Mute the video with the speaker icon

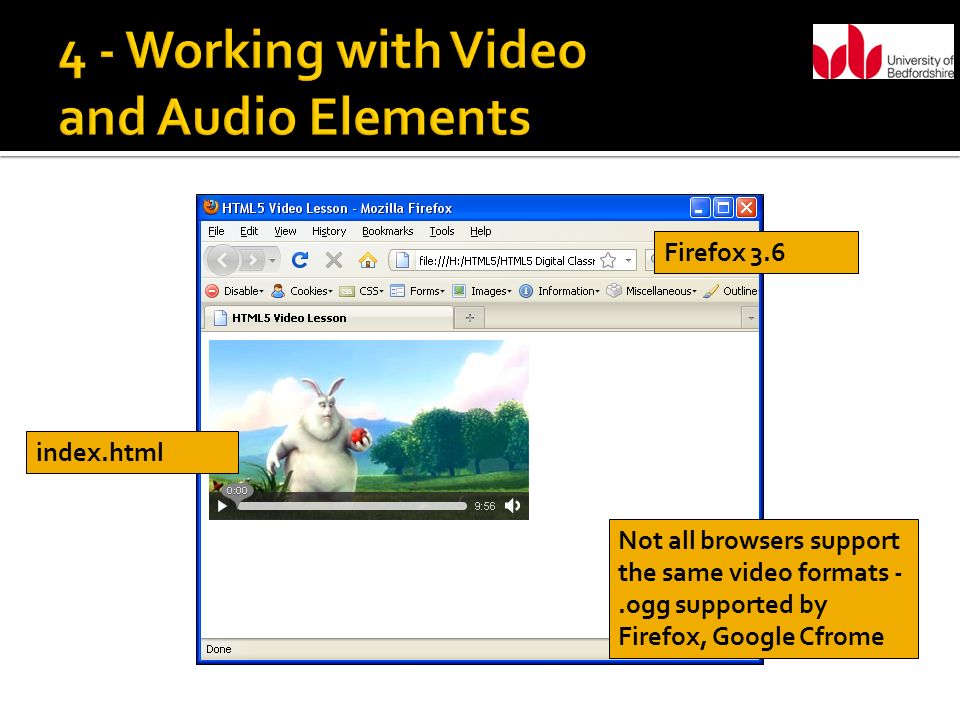(512, 505)
